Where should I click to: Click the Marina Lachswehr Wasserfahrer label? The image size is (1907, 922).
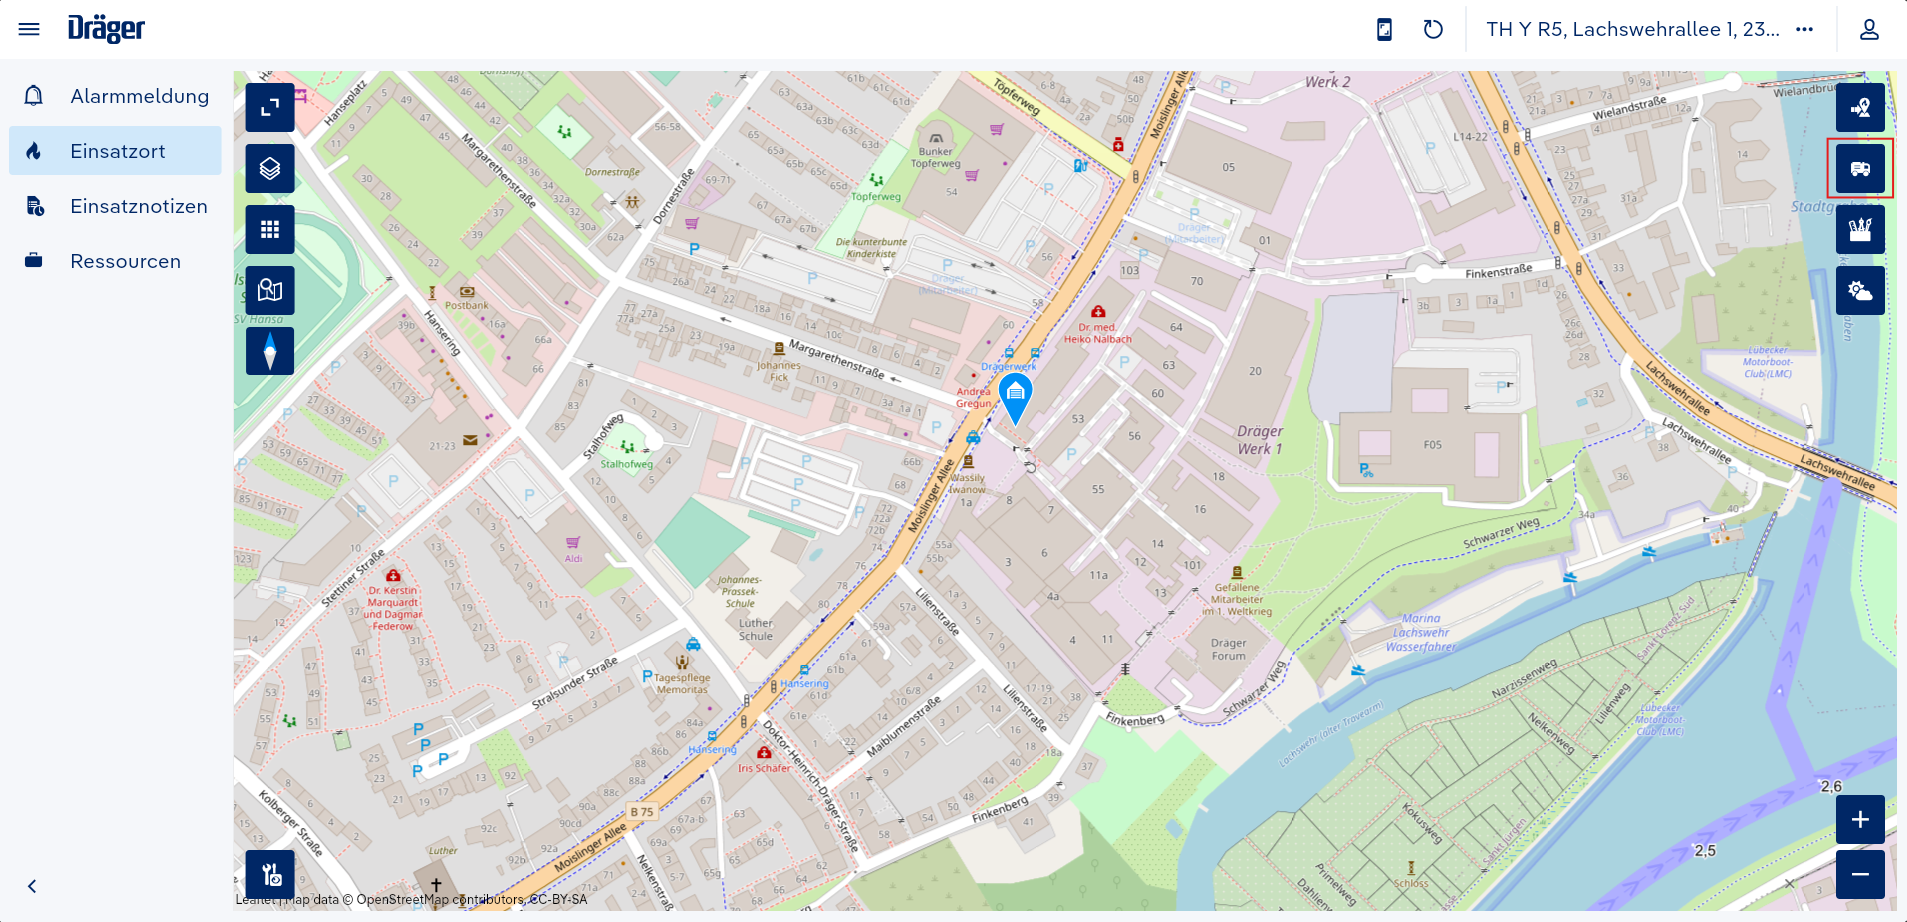point(1421,633)
